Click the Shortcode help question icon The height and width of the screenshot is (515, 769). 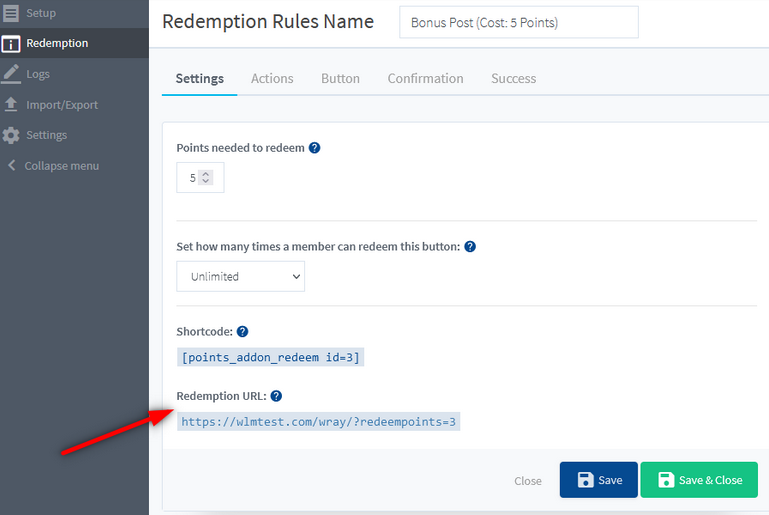pos(242,332)
